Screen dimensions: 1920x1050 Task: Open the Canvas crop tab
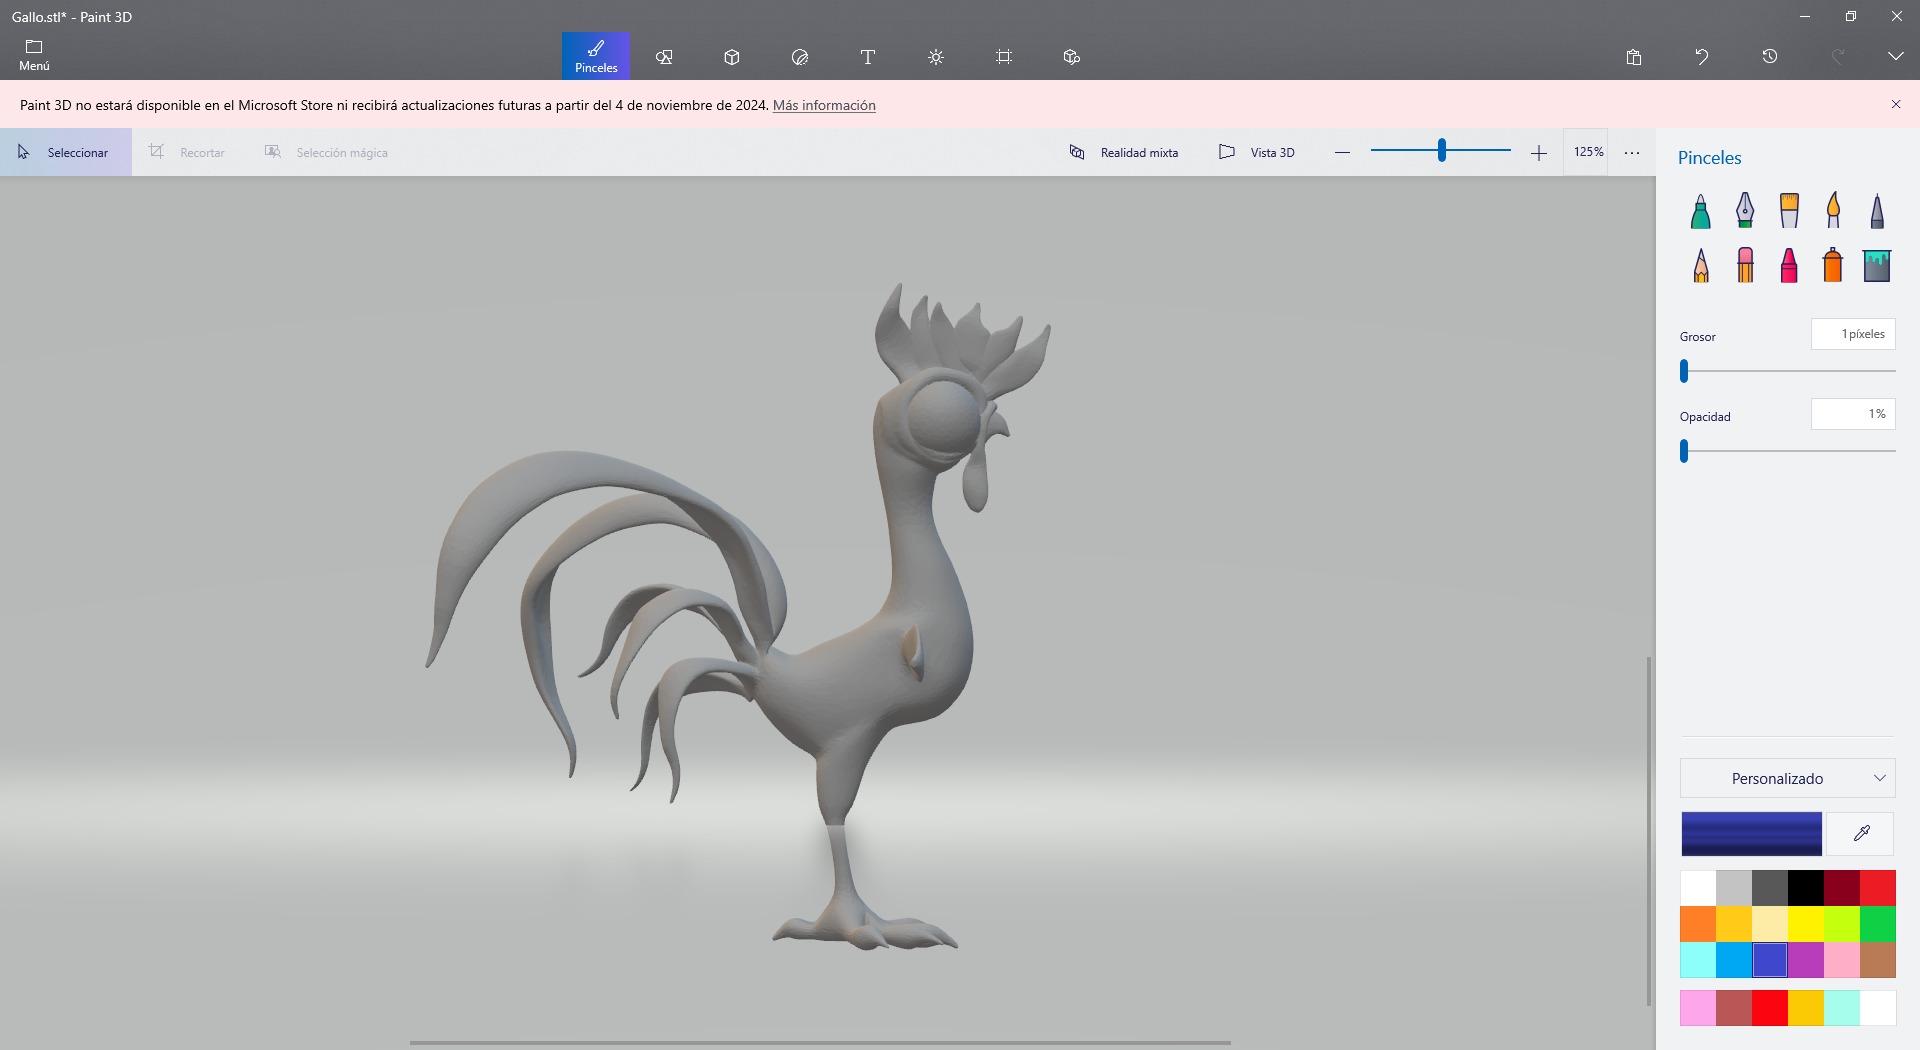tap(1004, 57)
